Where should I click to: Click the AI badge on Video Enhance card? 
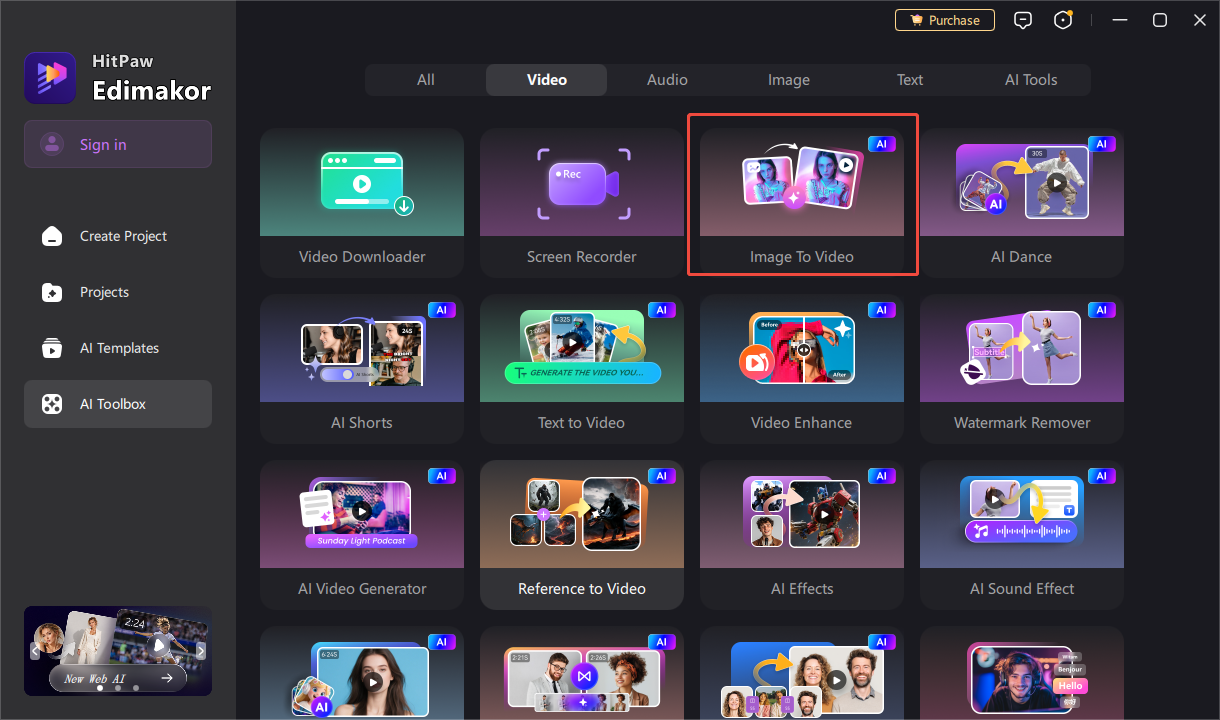point(882,310)
